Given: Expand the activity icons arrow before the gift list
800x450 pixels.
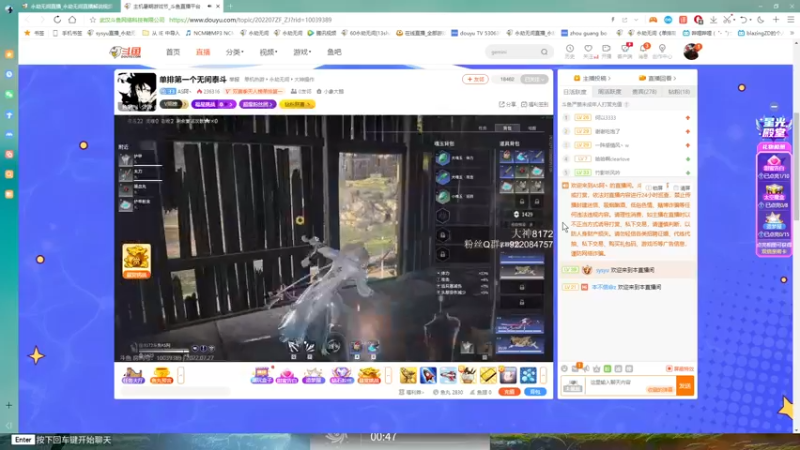Looking at the screenshot, I should pos(388,376).
